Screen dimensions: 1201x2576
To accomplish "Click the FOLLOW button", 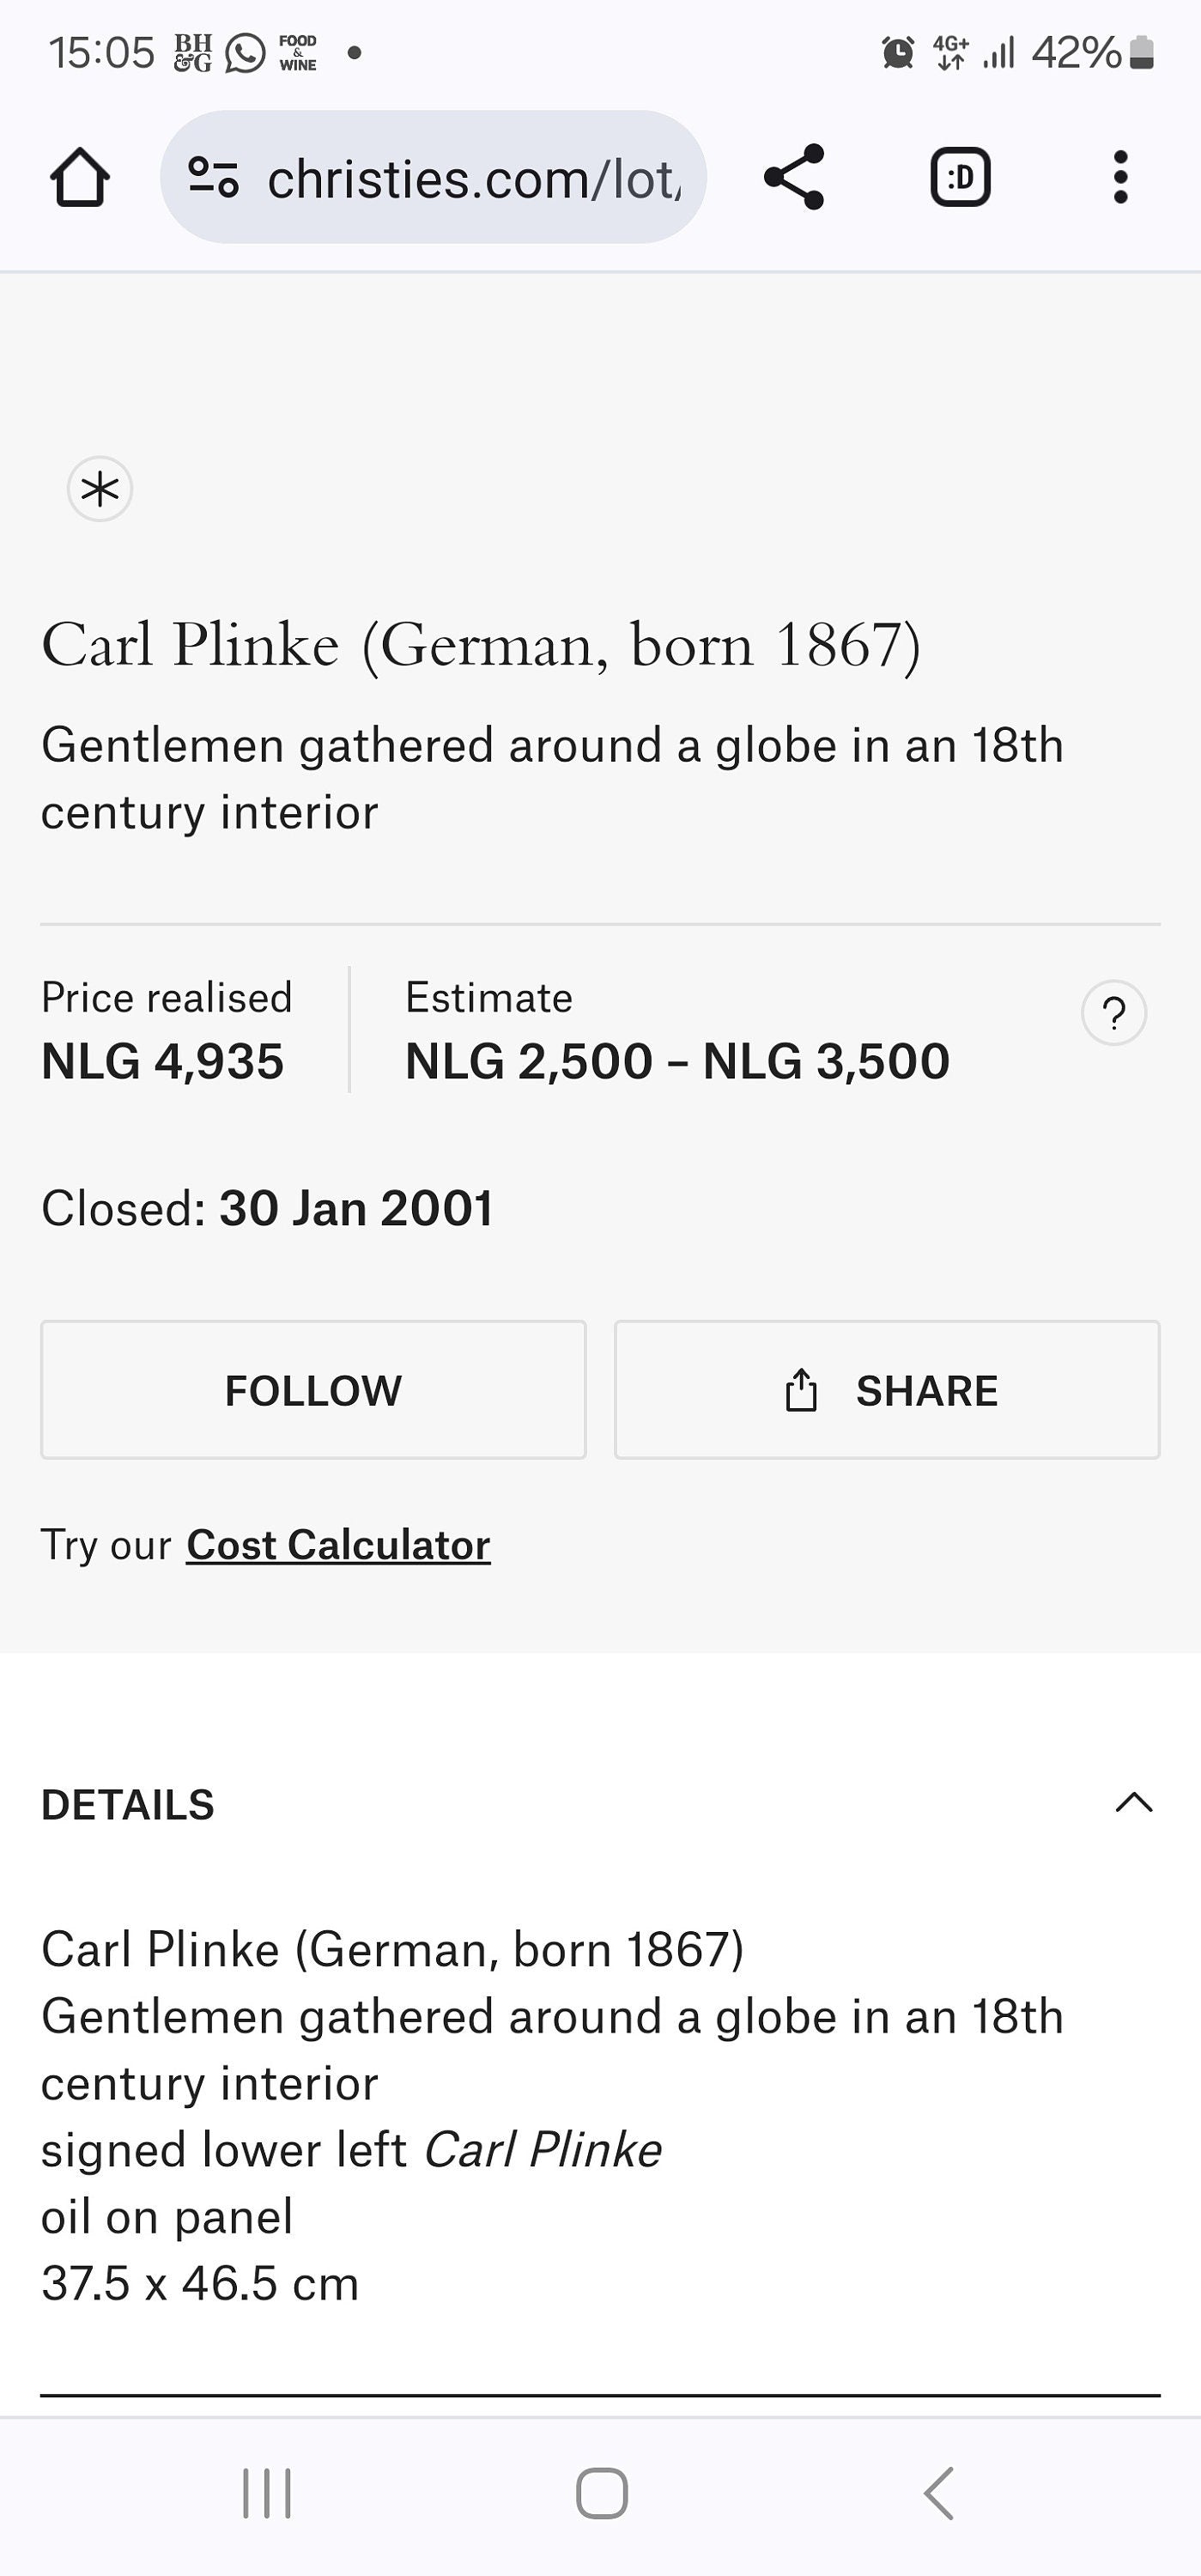I will (x=313, y=1390).
